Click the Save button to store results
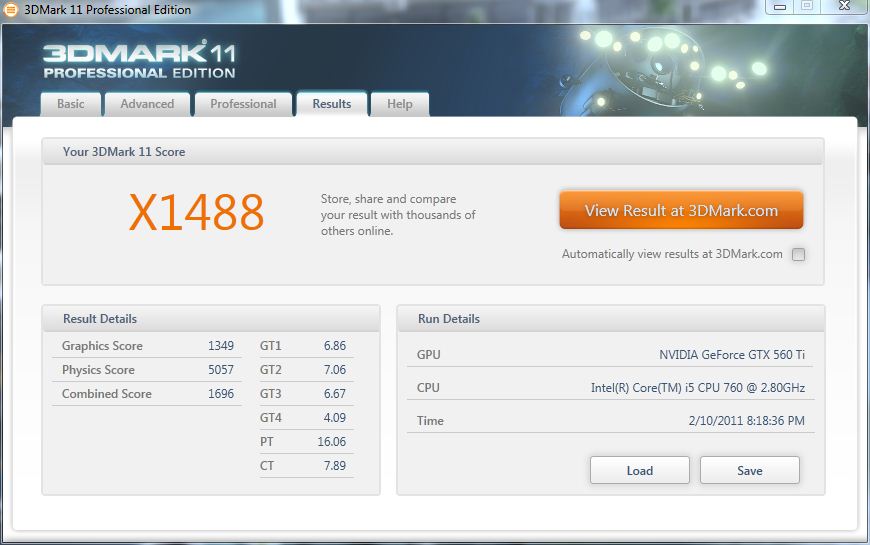 pyautogui.click(x=749, y=470)
